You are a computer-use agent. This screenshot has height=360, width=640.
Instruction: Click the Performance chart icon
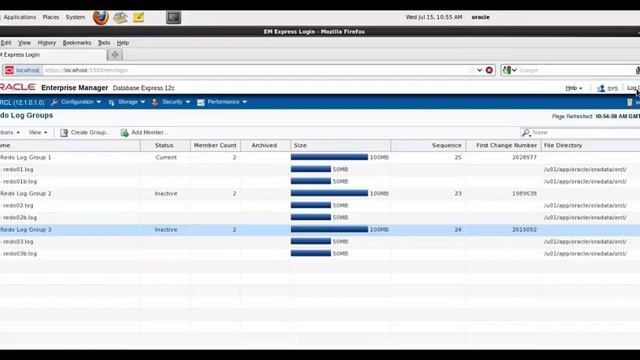click(200, 102)
